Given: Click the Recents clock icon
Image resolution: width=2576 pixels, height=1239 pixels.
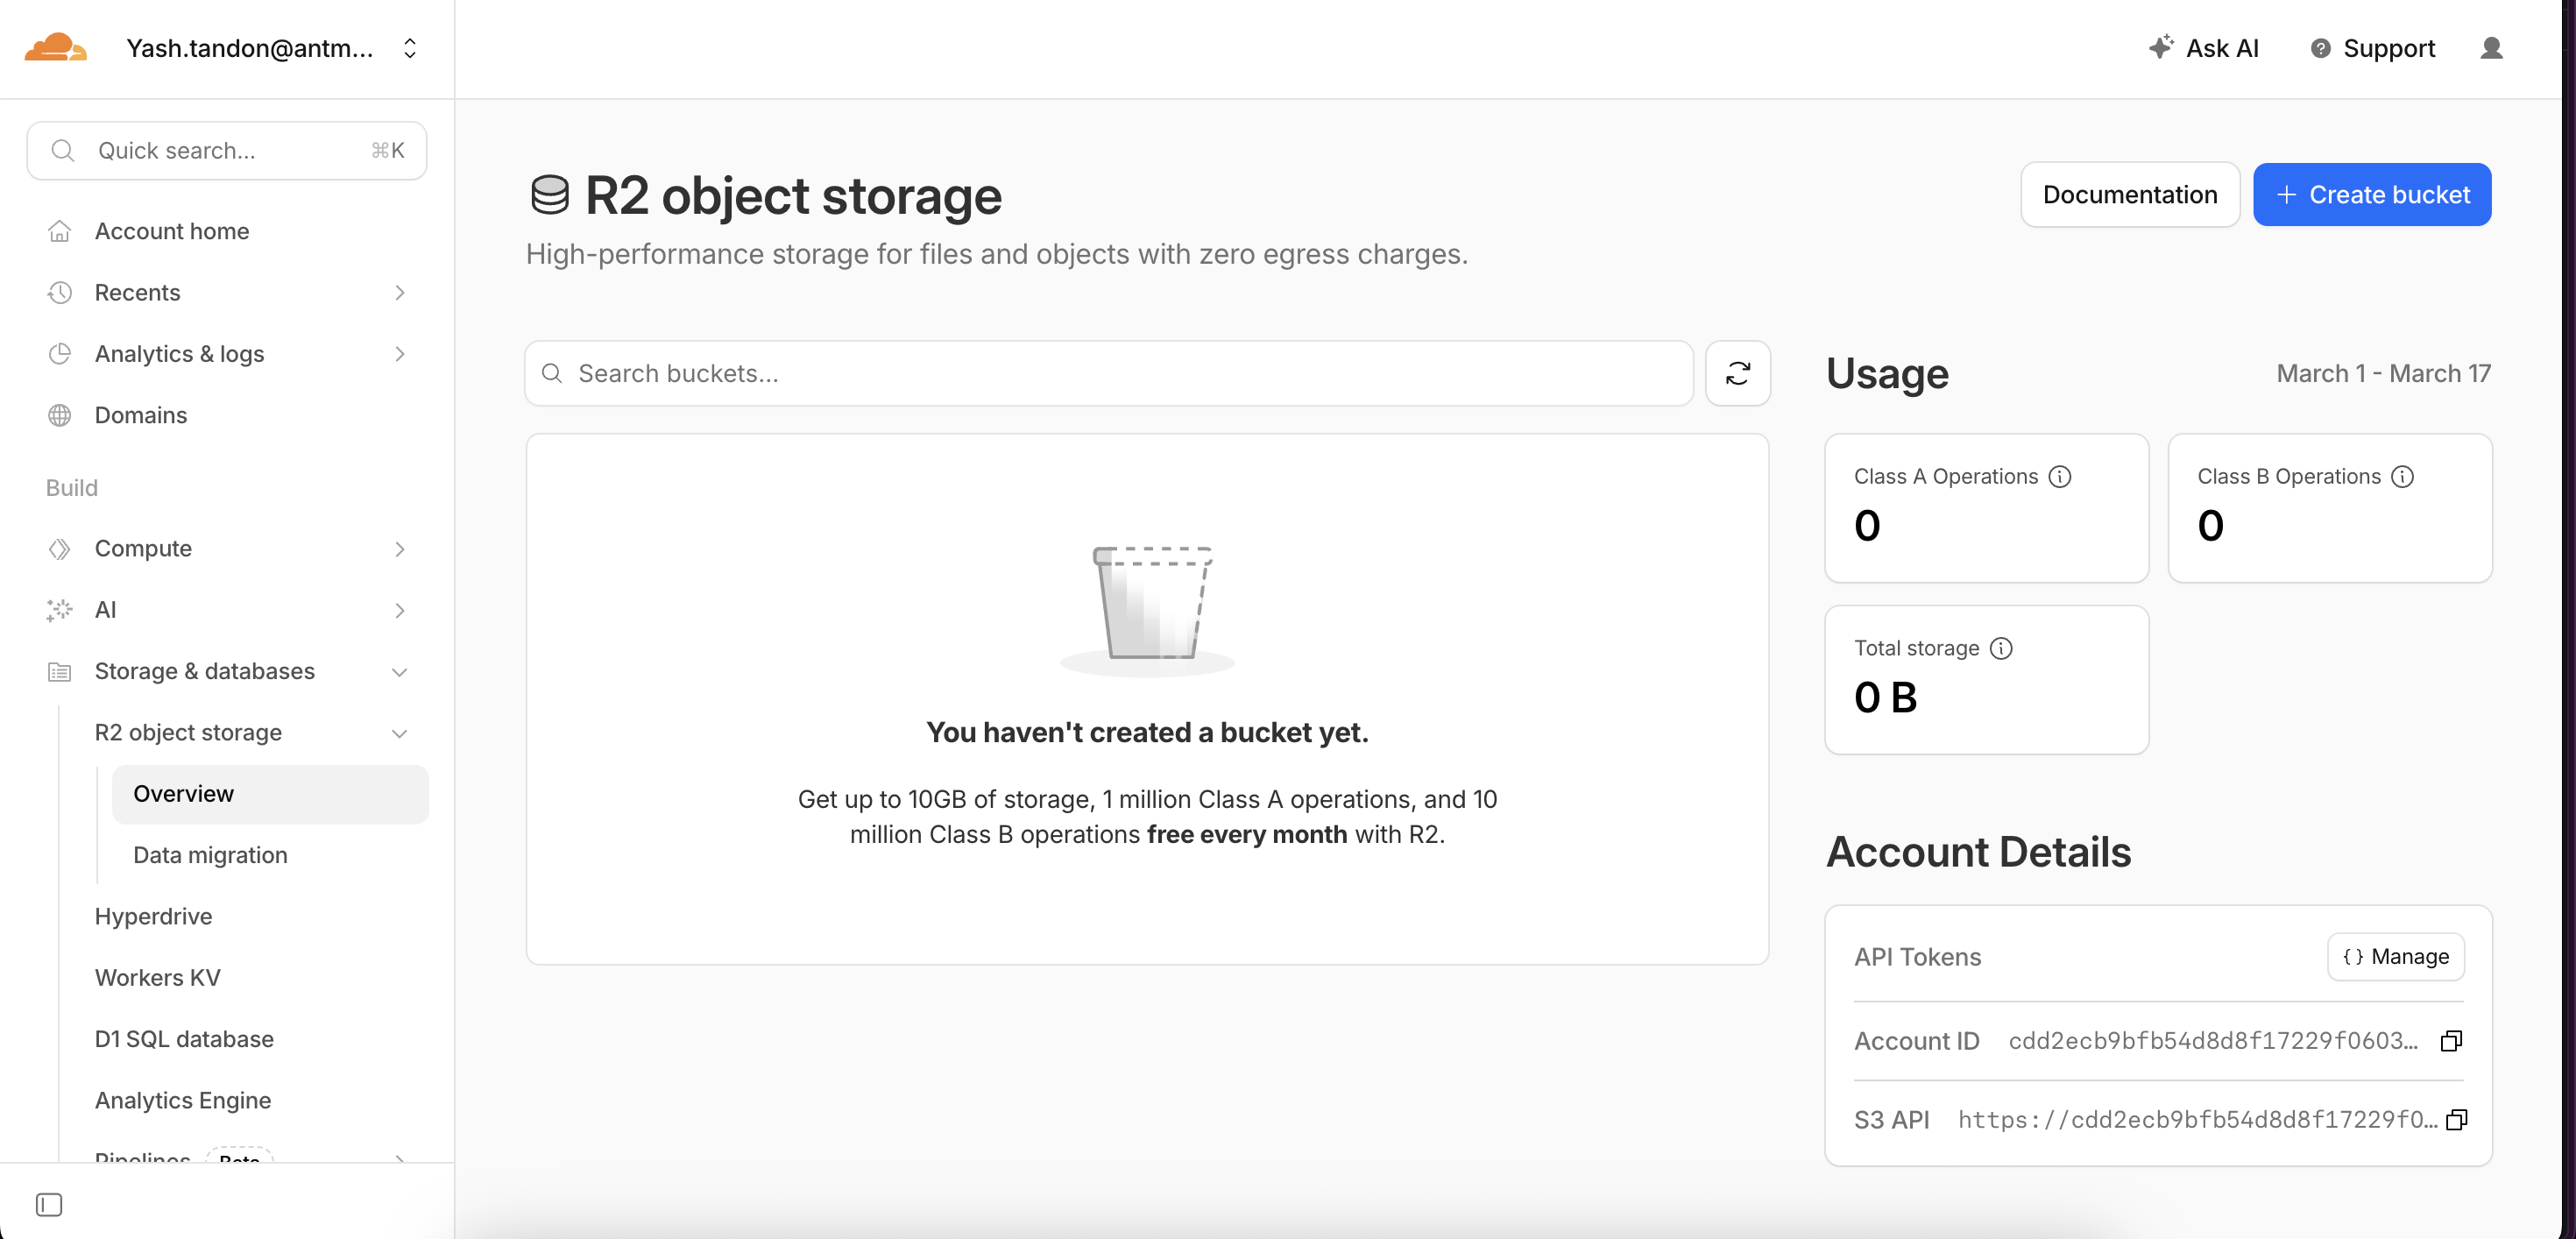Looking at the screenshot, I should 60,292.
